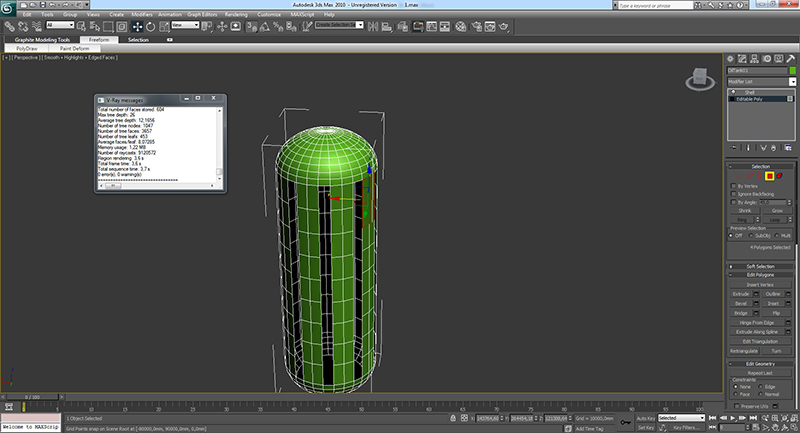The image size is (800, 433).
Task: Toggle the Angle Snap icon
Action: click(265, 27)
